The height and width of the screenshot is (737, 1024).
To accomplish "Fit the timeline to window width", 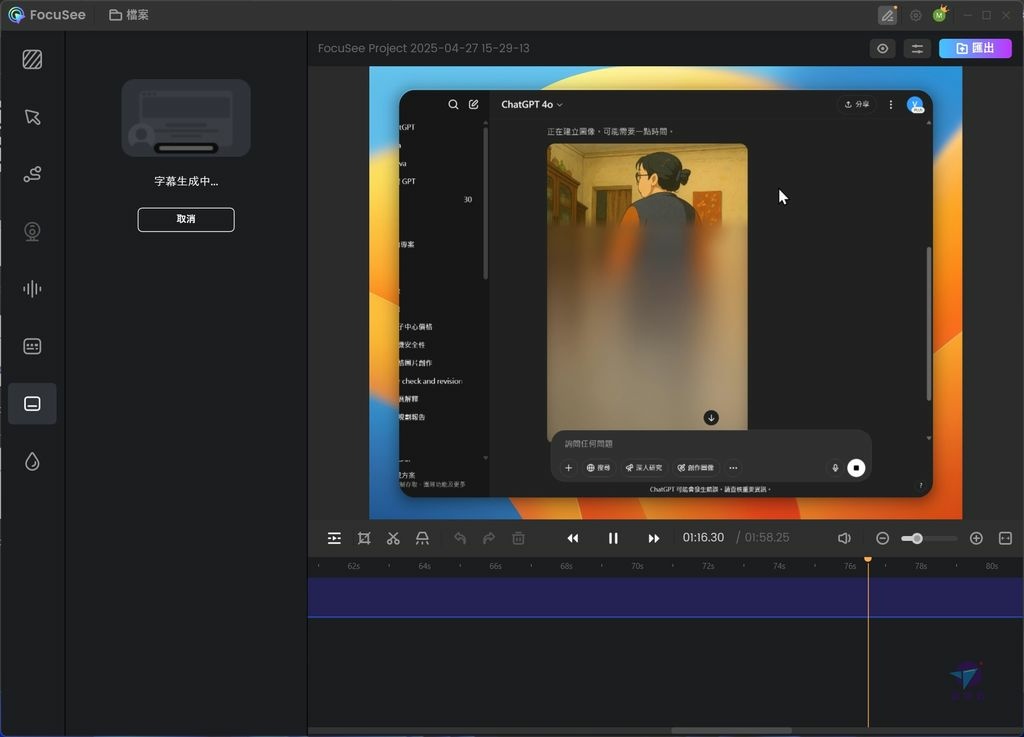I will tap(1005, 538).
